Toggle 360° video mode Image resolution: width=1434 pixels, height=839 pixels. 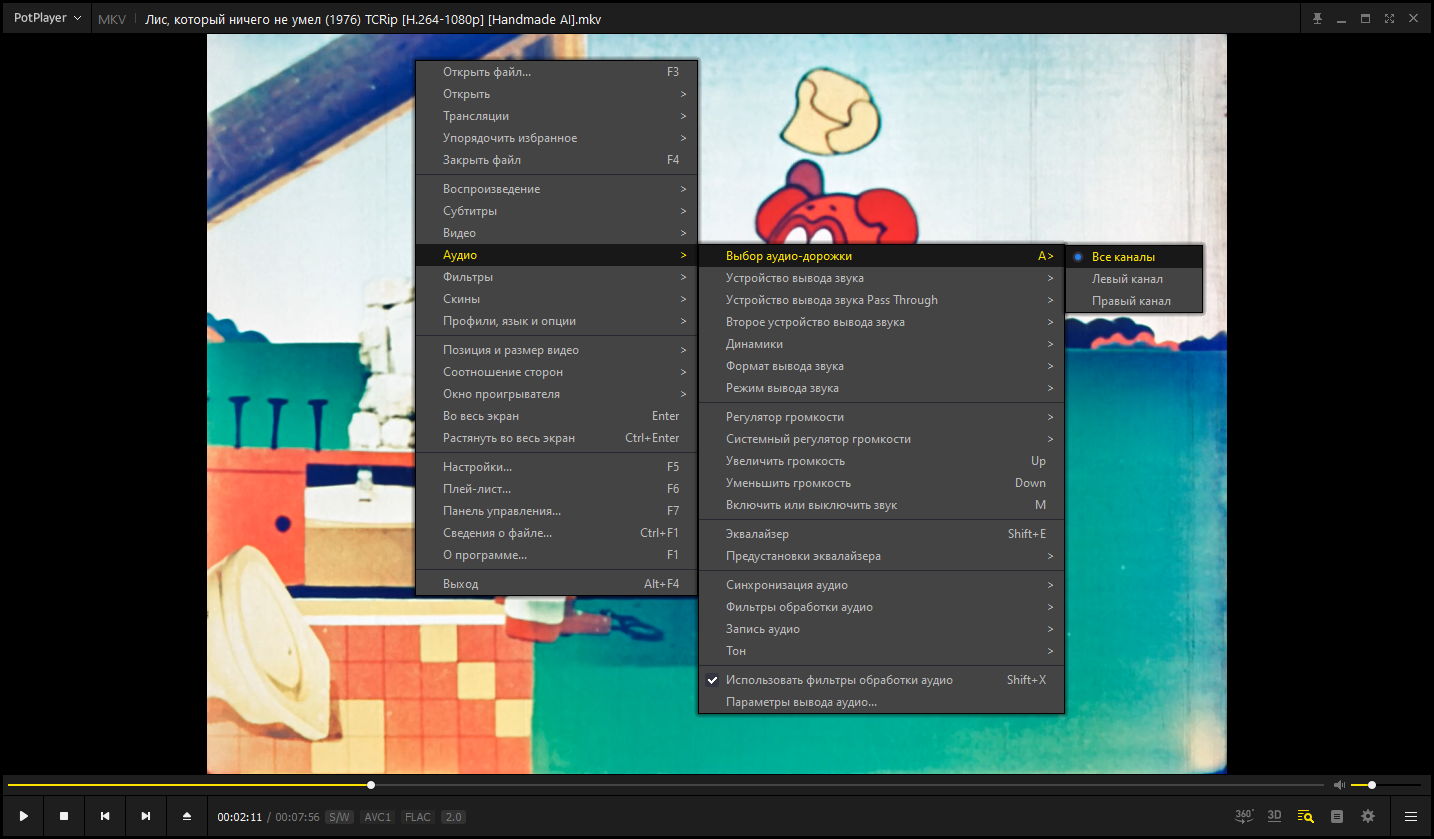1244,816
